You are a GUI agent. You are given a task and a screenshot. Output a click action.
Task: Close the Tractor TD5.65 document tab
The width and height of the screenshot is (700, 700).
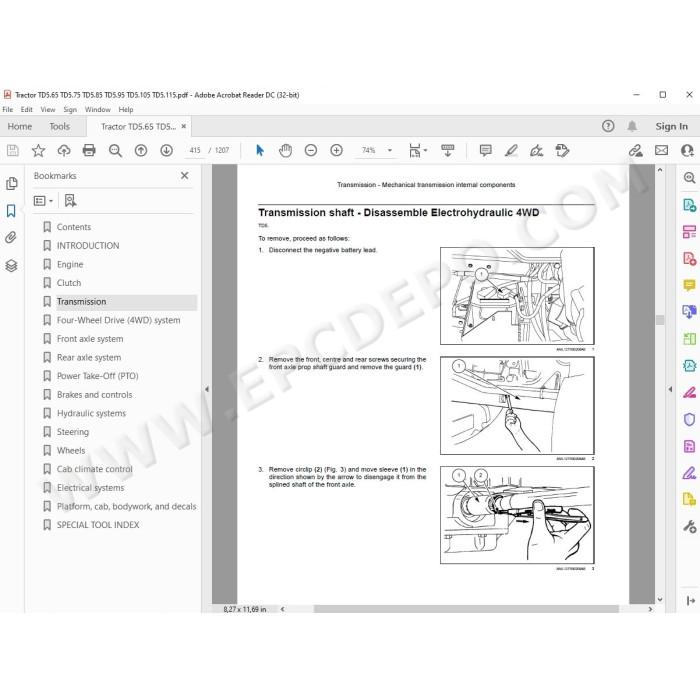click(183, 126)
